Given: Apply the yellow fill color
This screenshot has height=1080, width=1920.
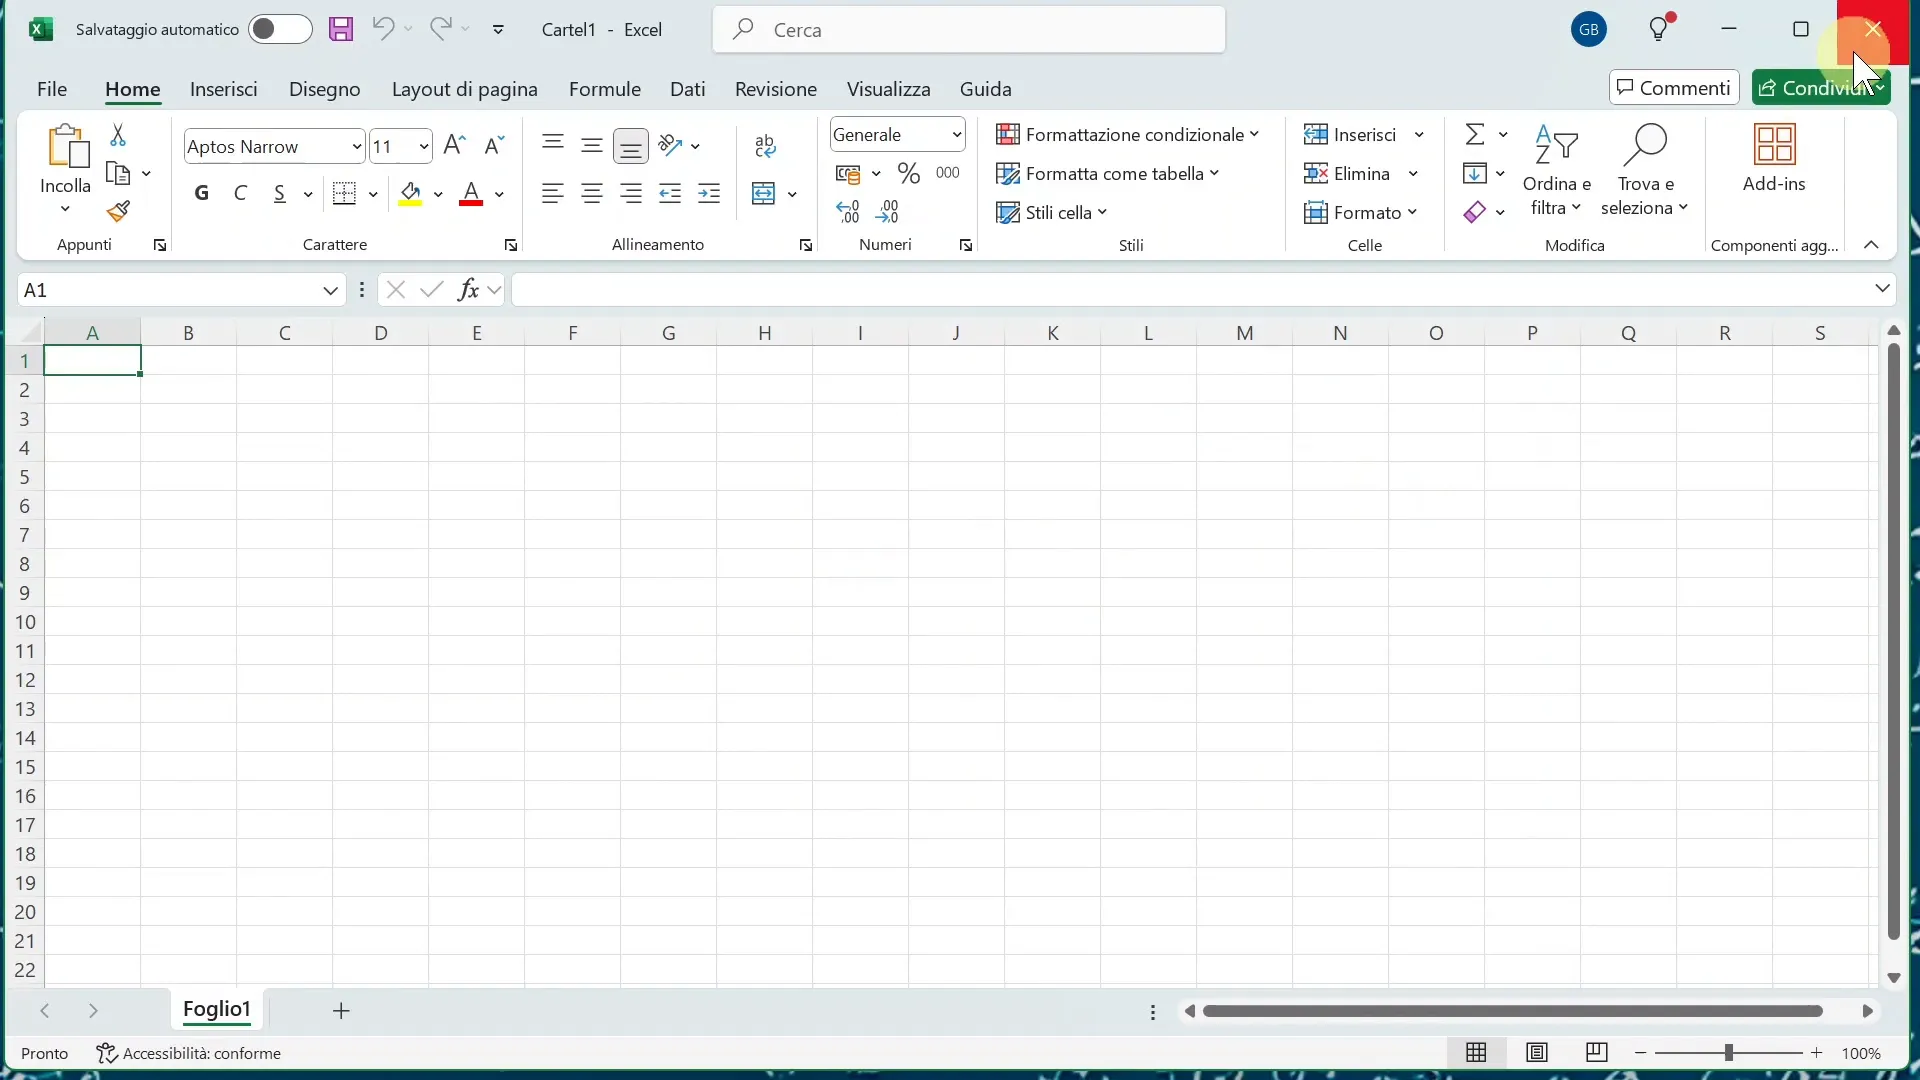Looking at the screenshot, I should click(410, 194).
